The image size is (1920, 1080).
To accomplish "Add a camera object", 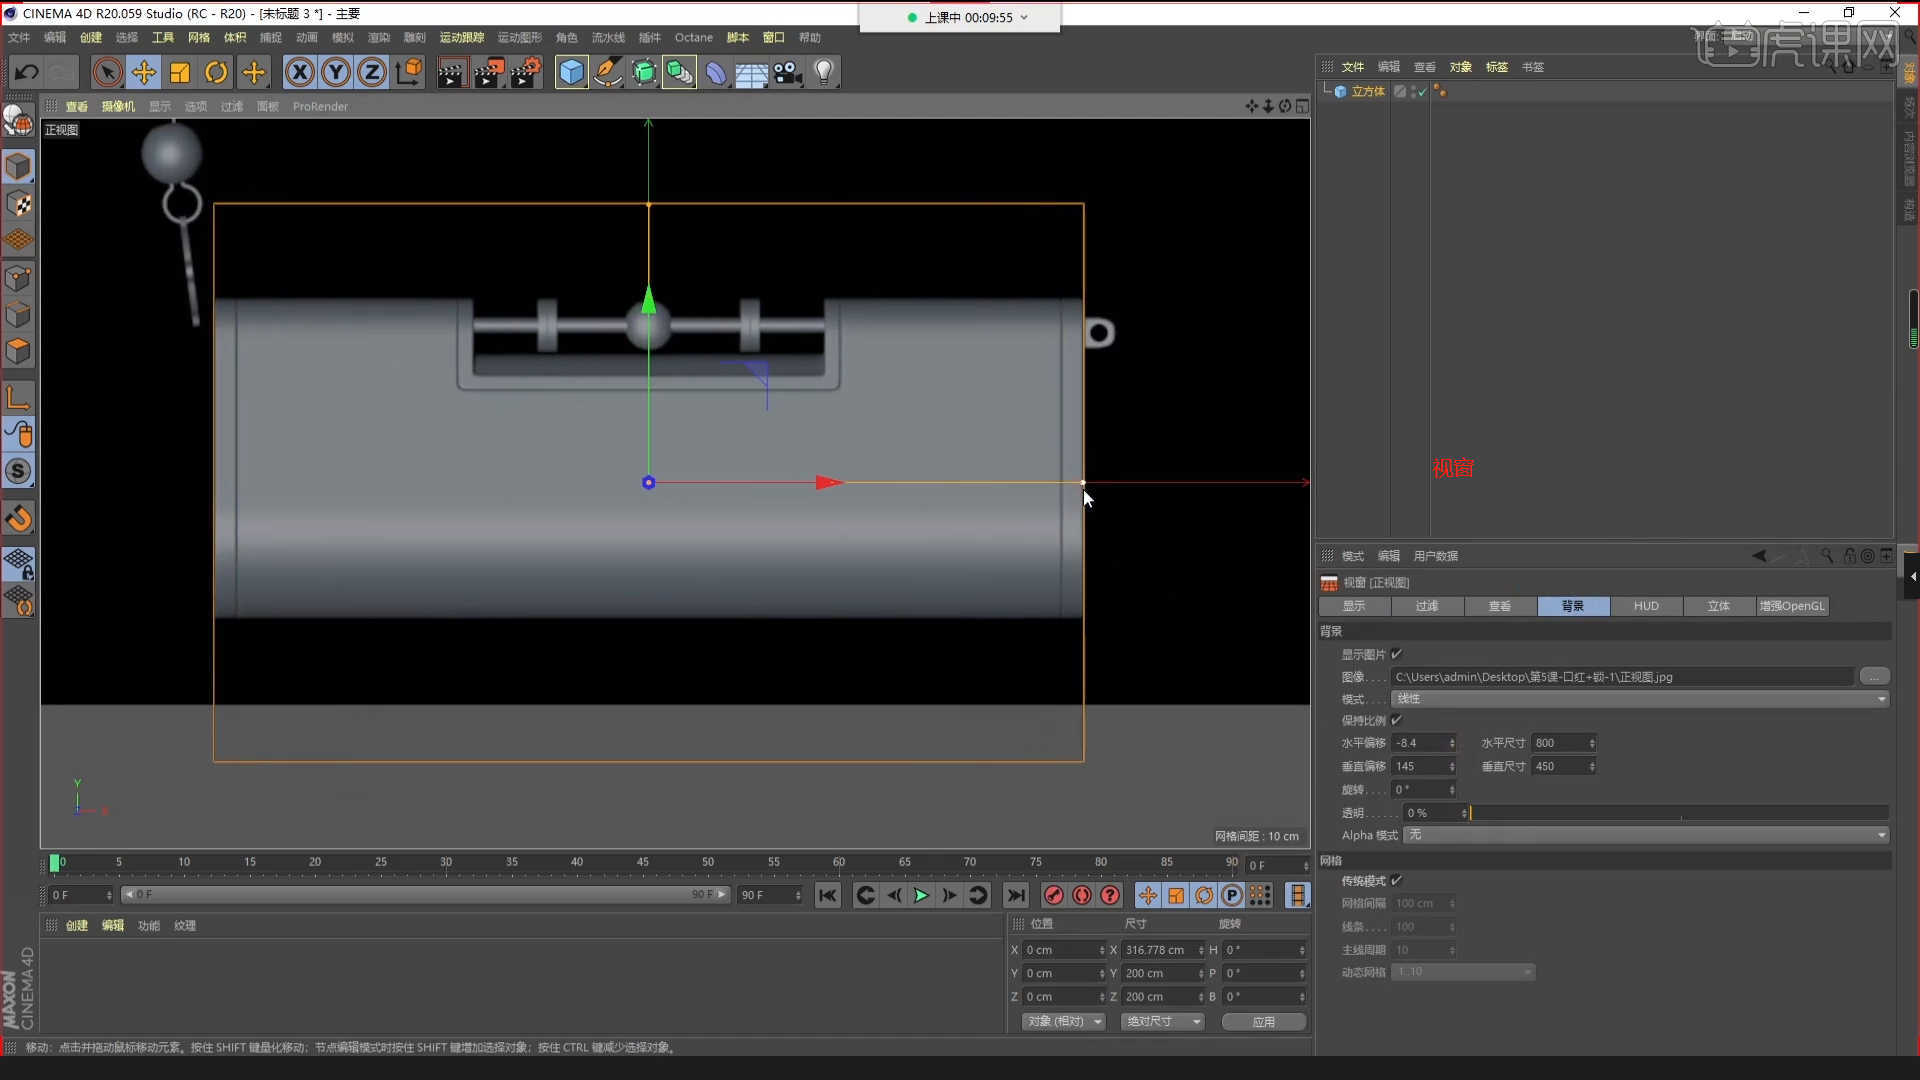I will coord(788,72).
